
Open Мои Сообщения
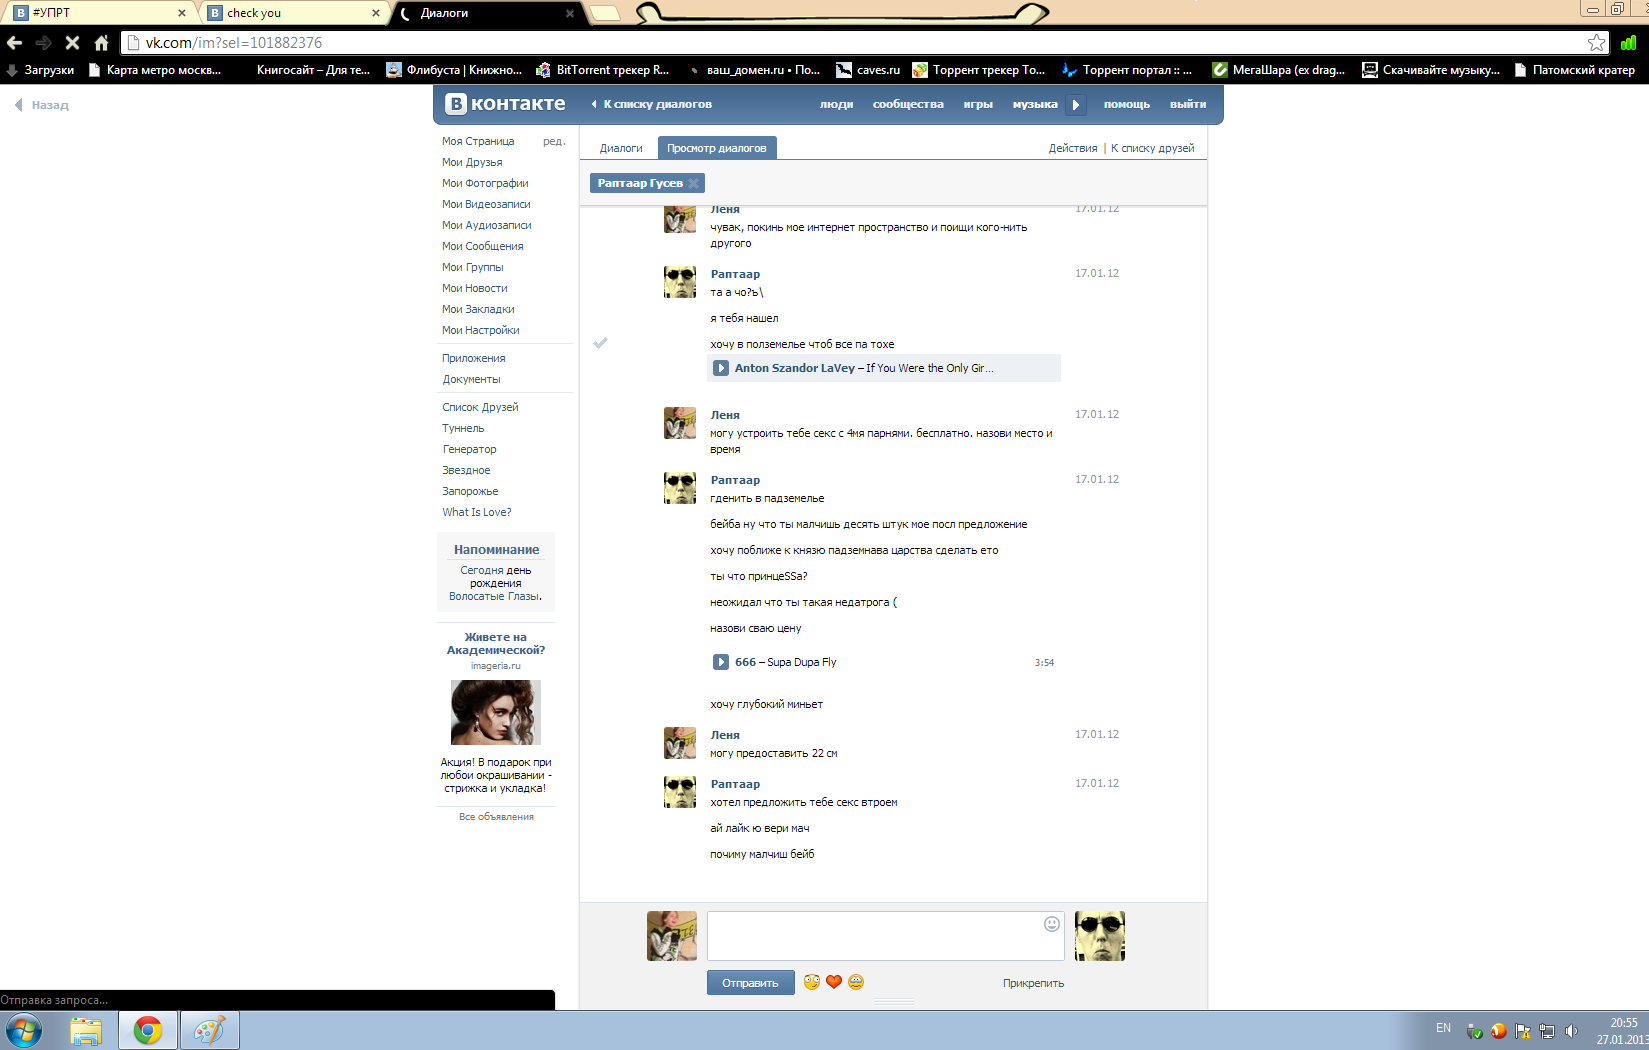[x=483, y=246]
